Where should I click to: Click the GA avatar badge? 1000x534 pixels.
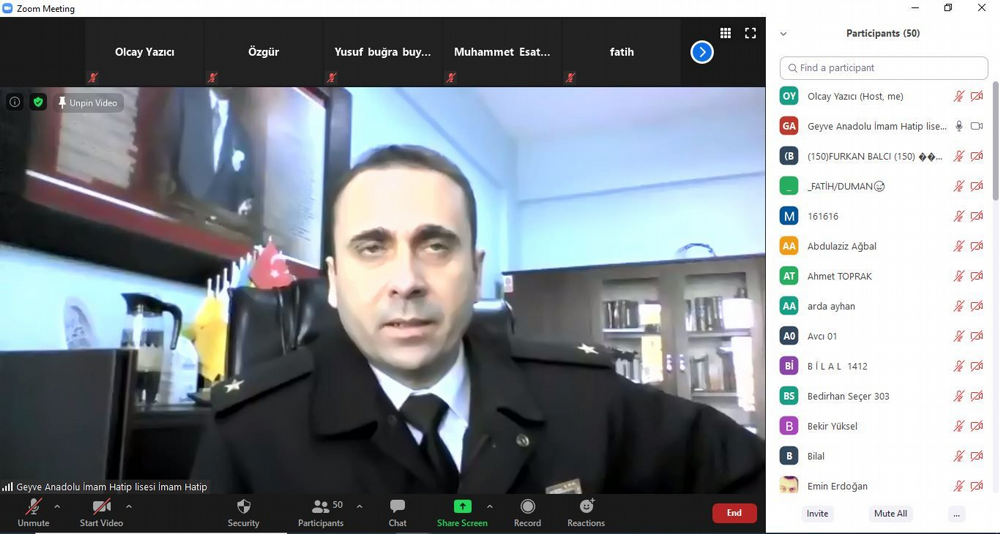[x=789, y=126]
